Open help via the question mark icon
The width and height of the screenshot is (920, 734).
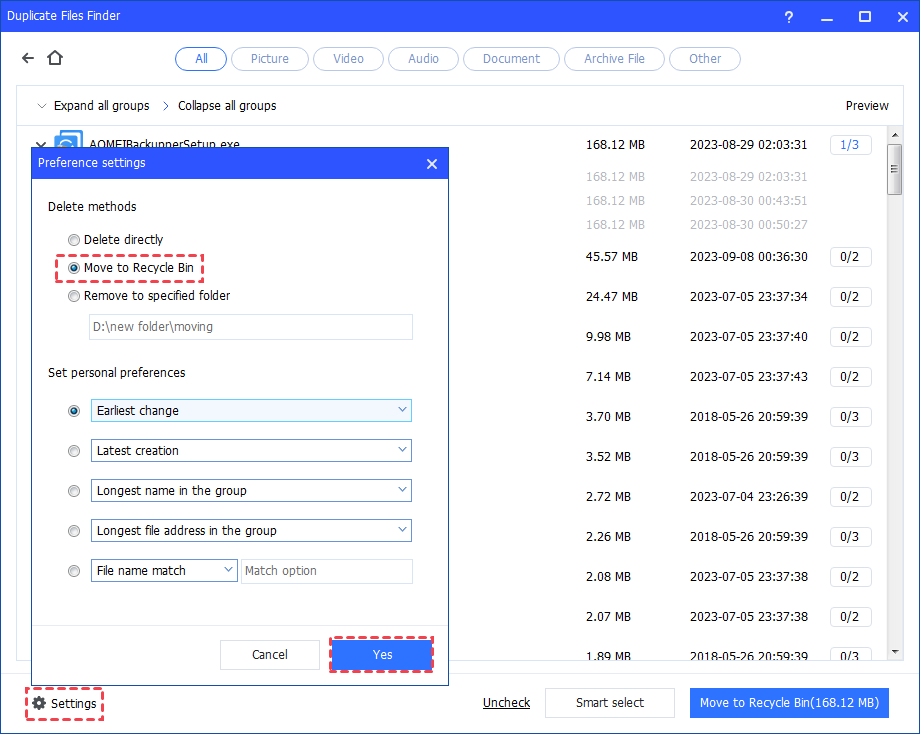(789, 17)
